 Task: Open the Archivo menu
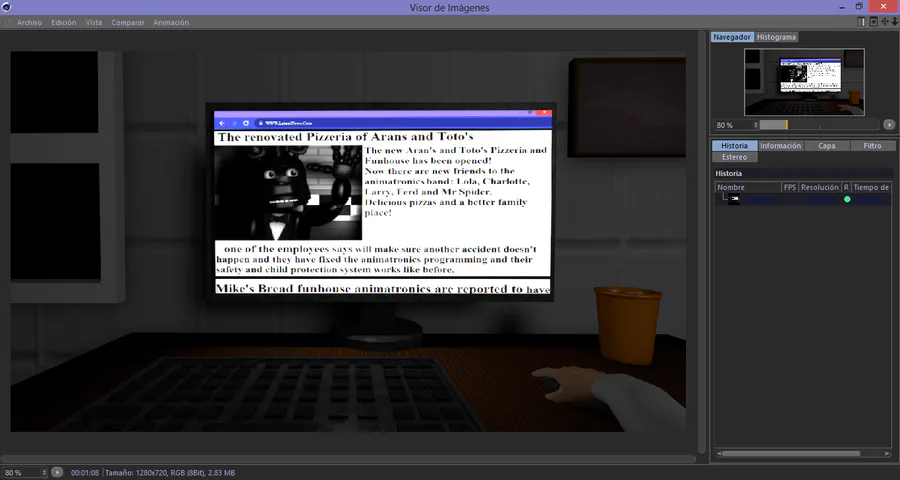coord(29,22)
